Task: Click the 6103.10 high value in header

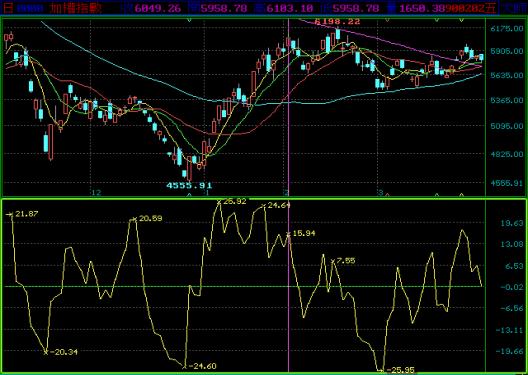Action: pos(290,8)
